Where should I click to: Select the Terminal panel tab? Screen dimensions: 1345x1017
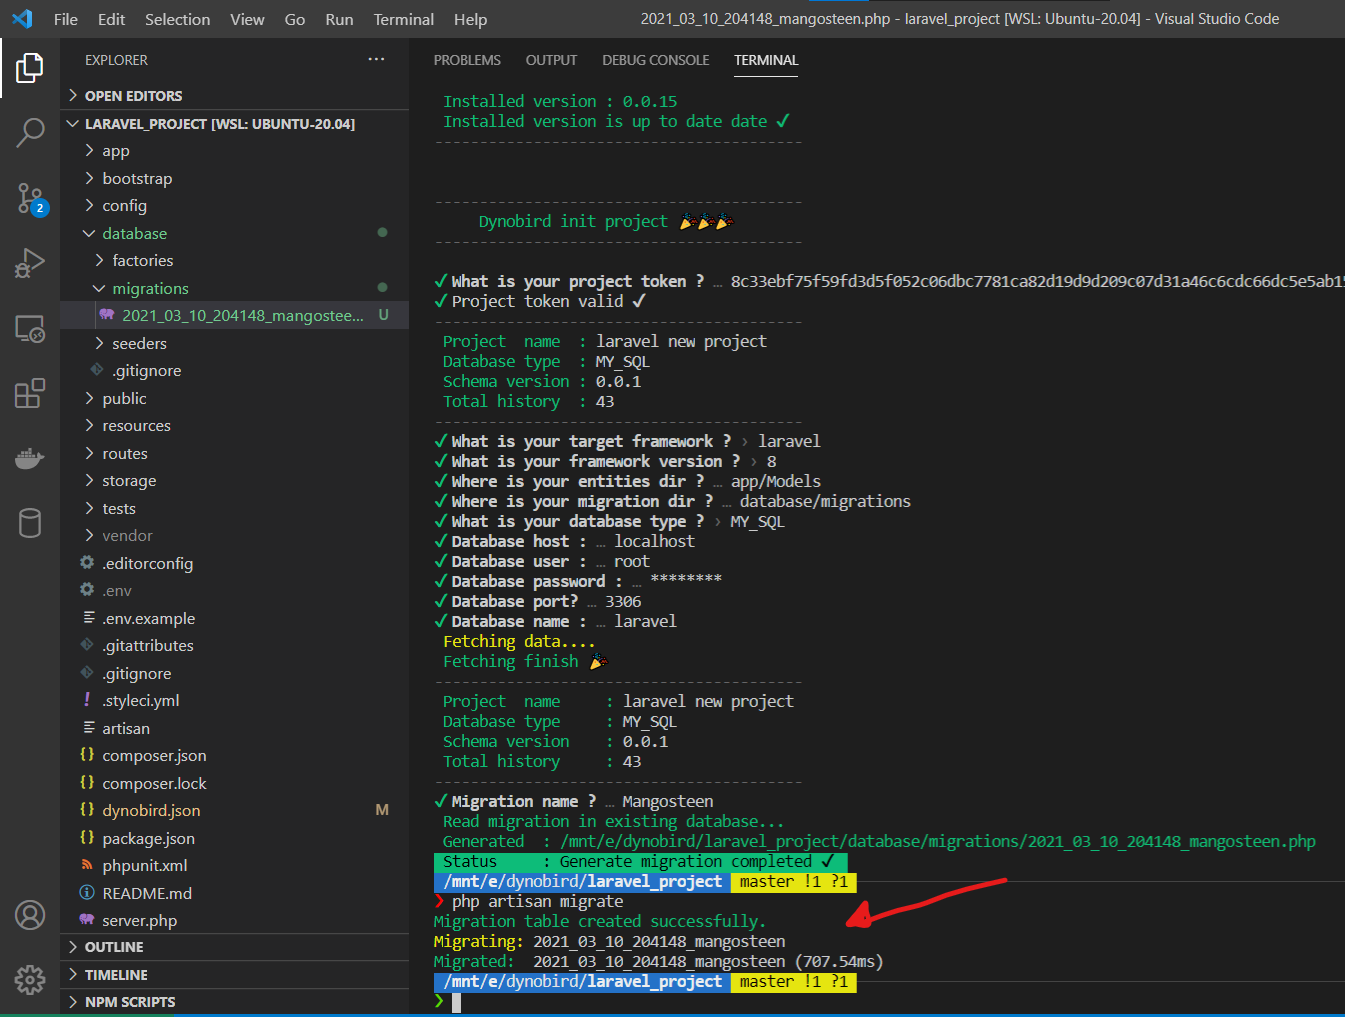pyautogui.click(x=766, y=60)
